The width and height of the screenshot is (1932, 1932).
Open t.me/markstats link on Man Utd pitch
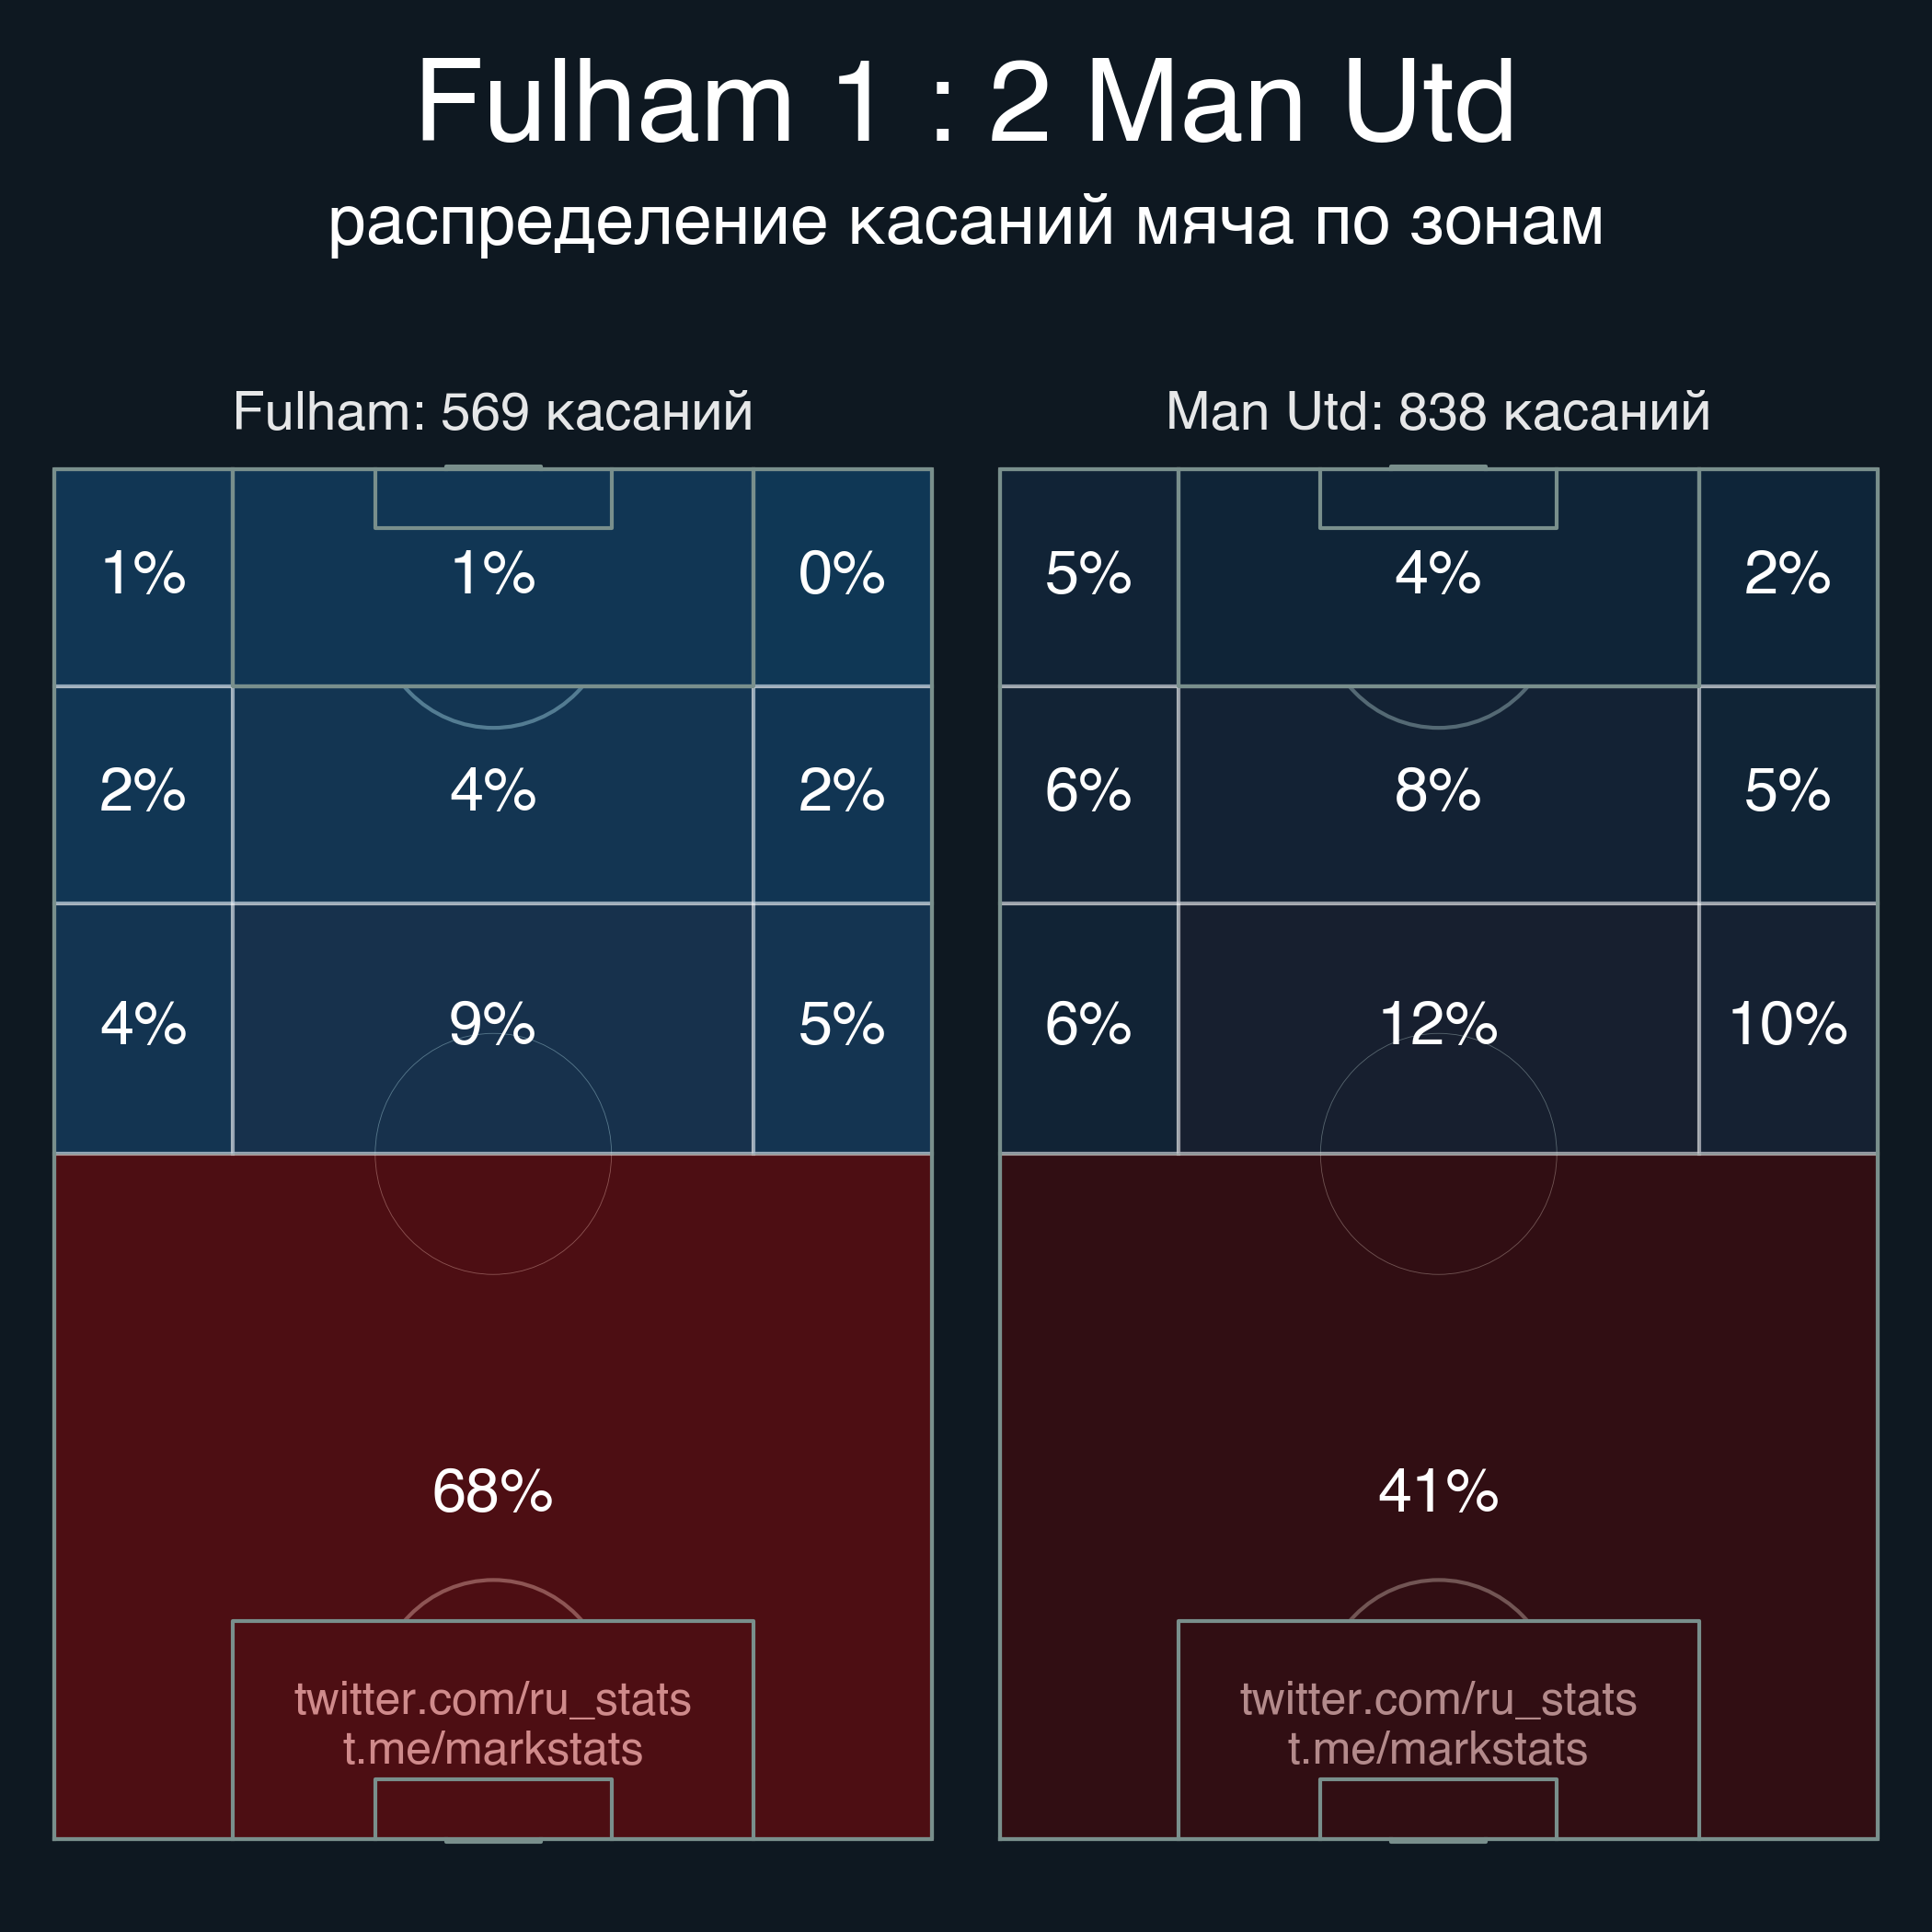[1438, 1749]
